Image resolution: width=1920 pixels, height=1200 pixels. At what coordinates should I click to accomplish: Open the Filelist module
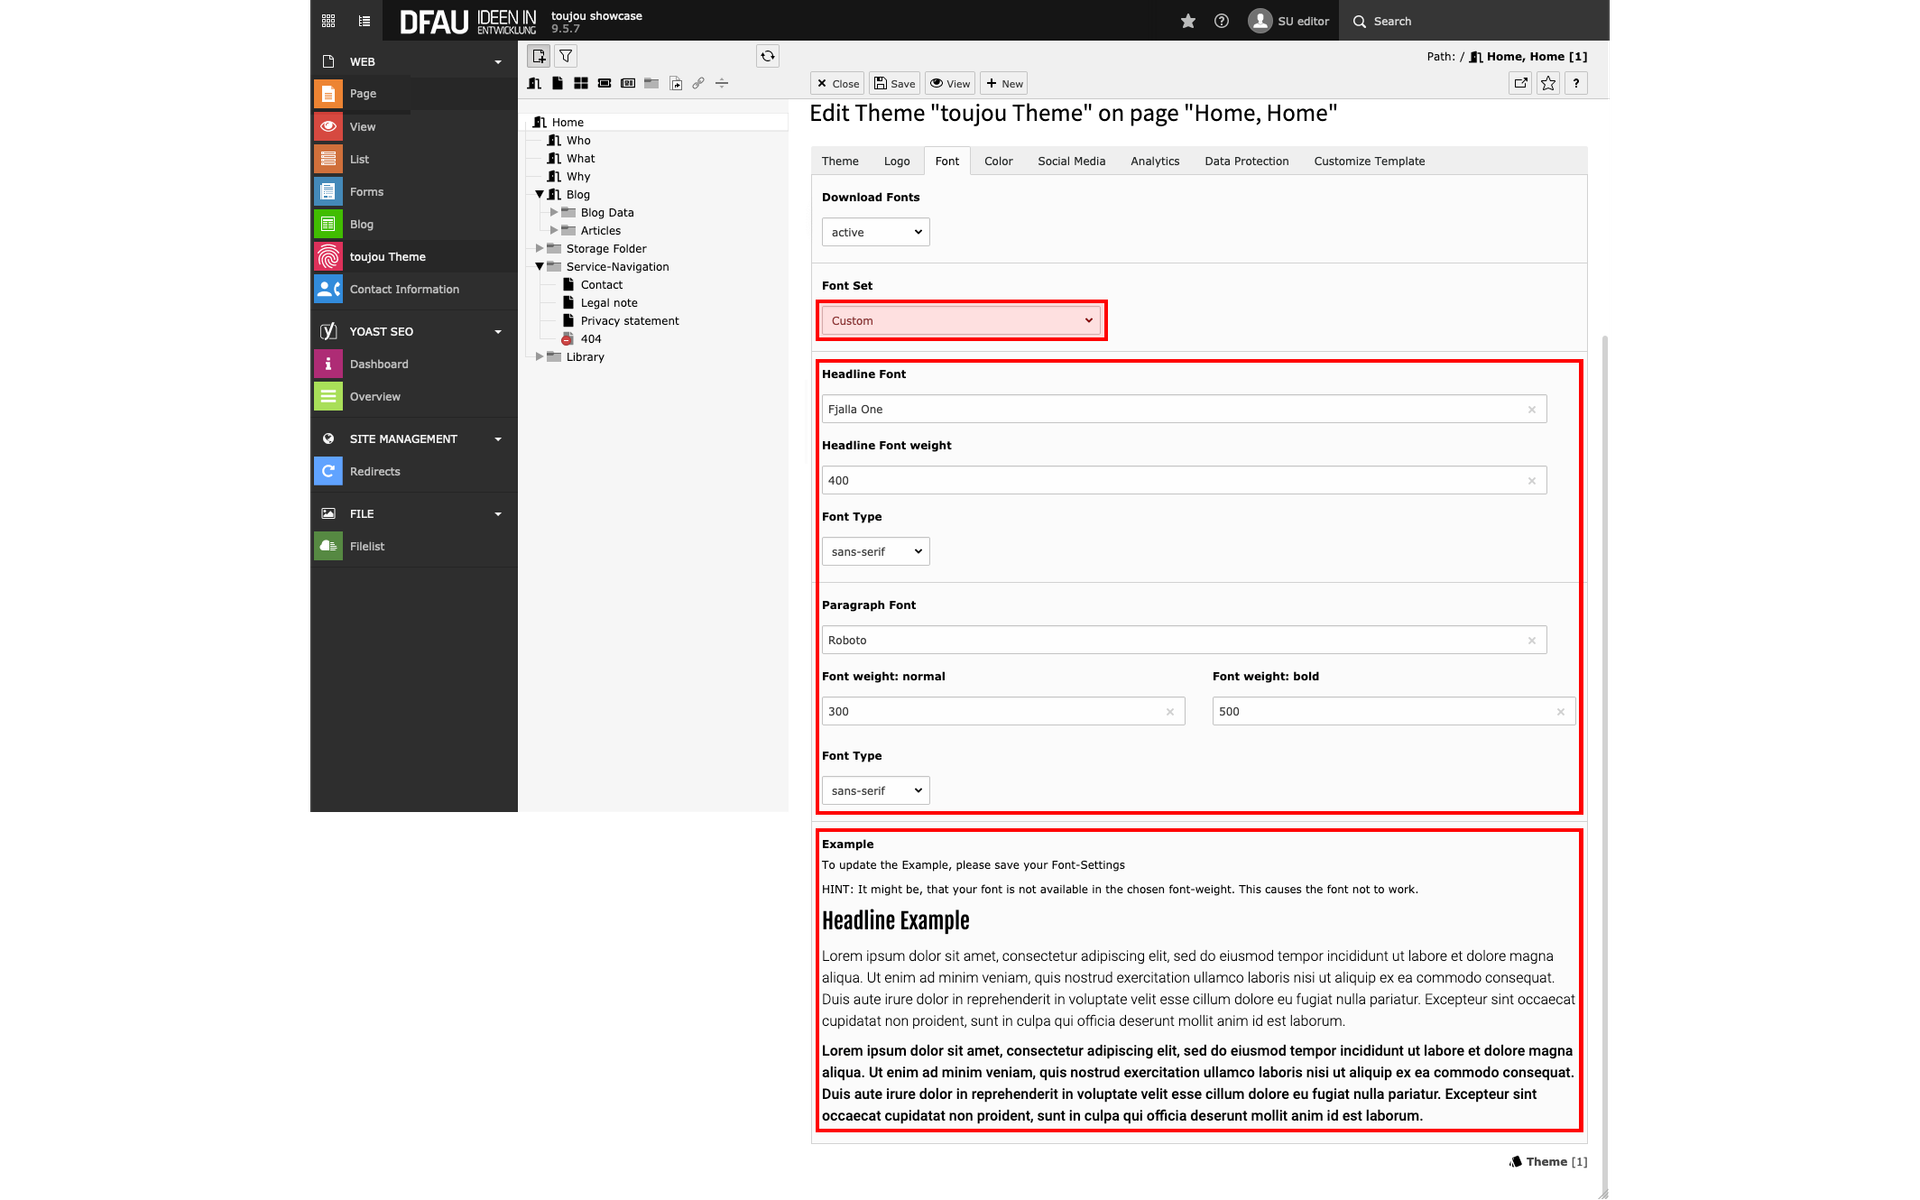coord(366,546)
